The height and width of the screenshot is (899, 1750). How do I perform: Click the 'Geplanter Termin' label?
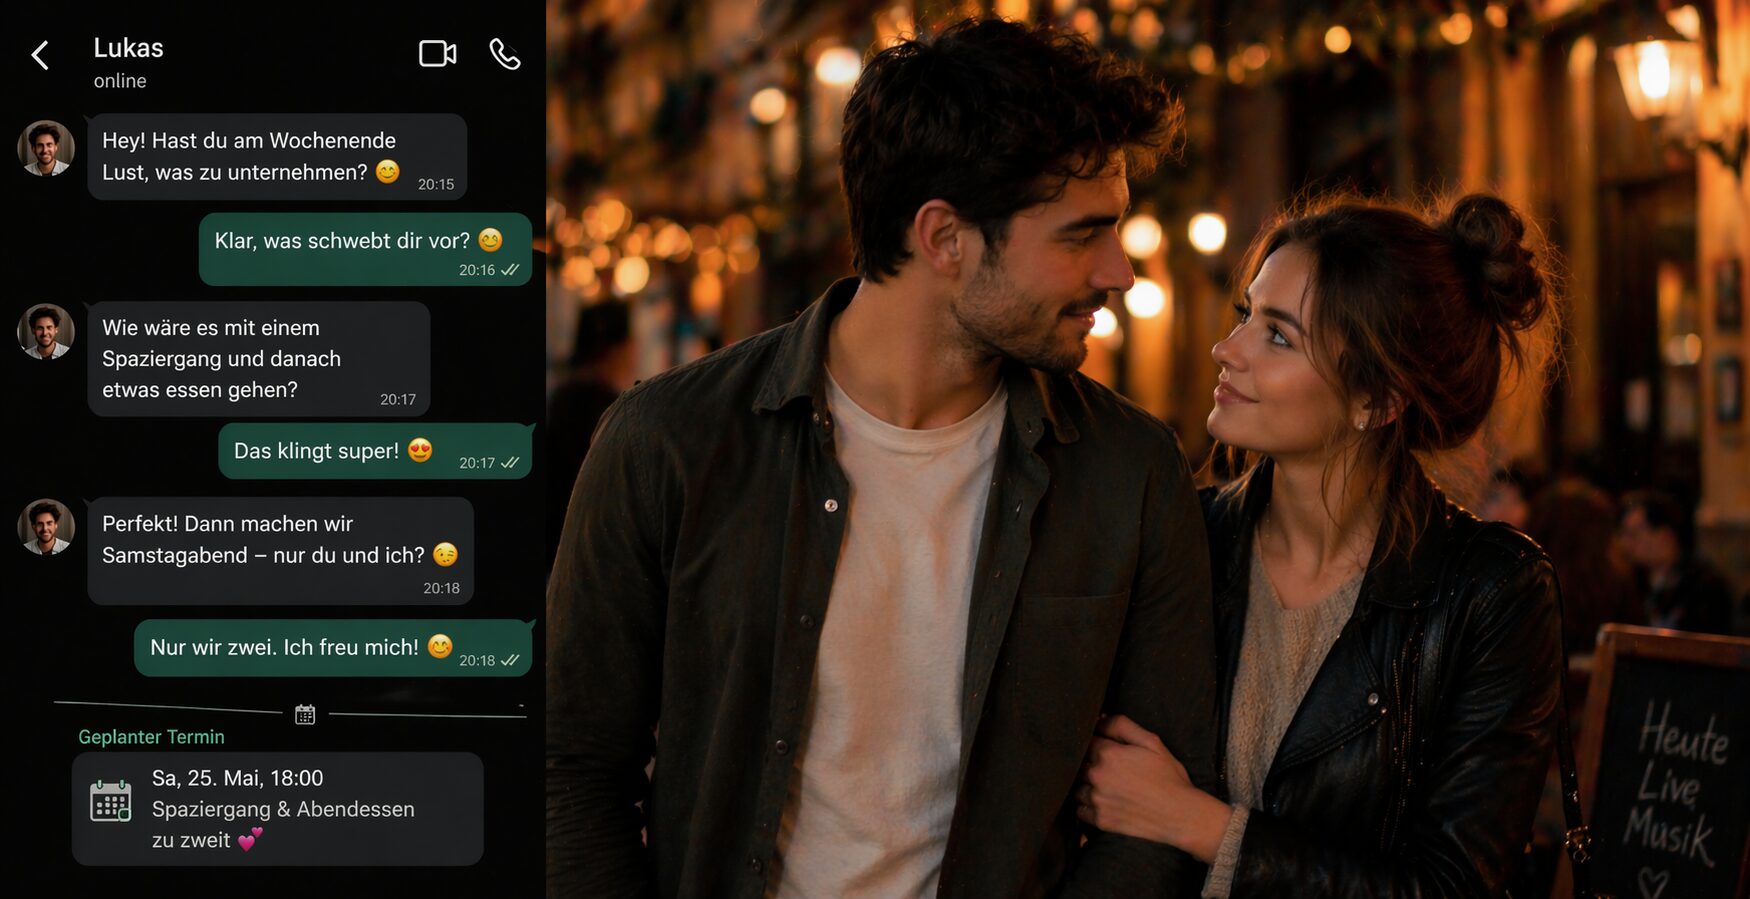tap(151, 737)
